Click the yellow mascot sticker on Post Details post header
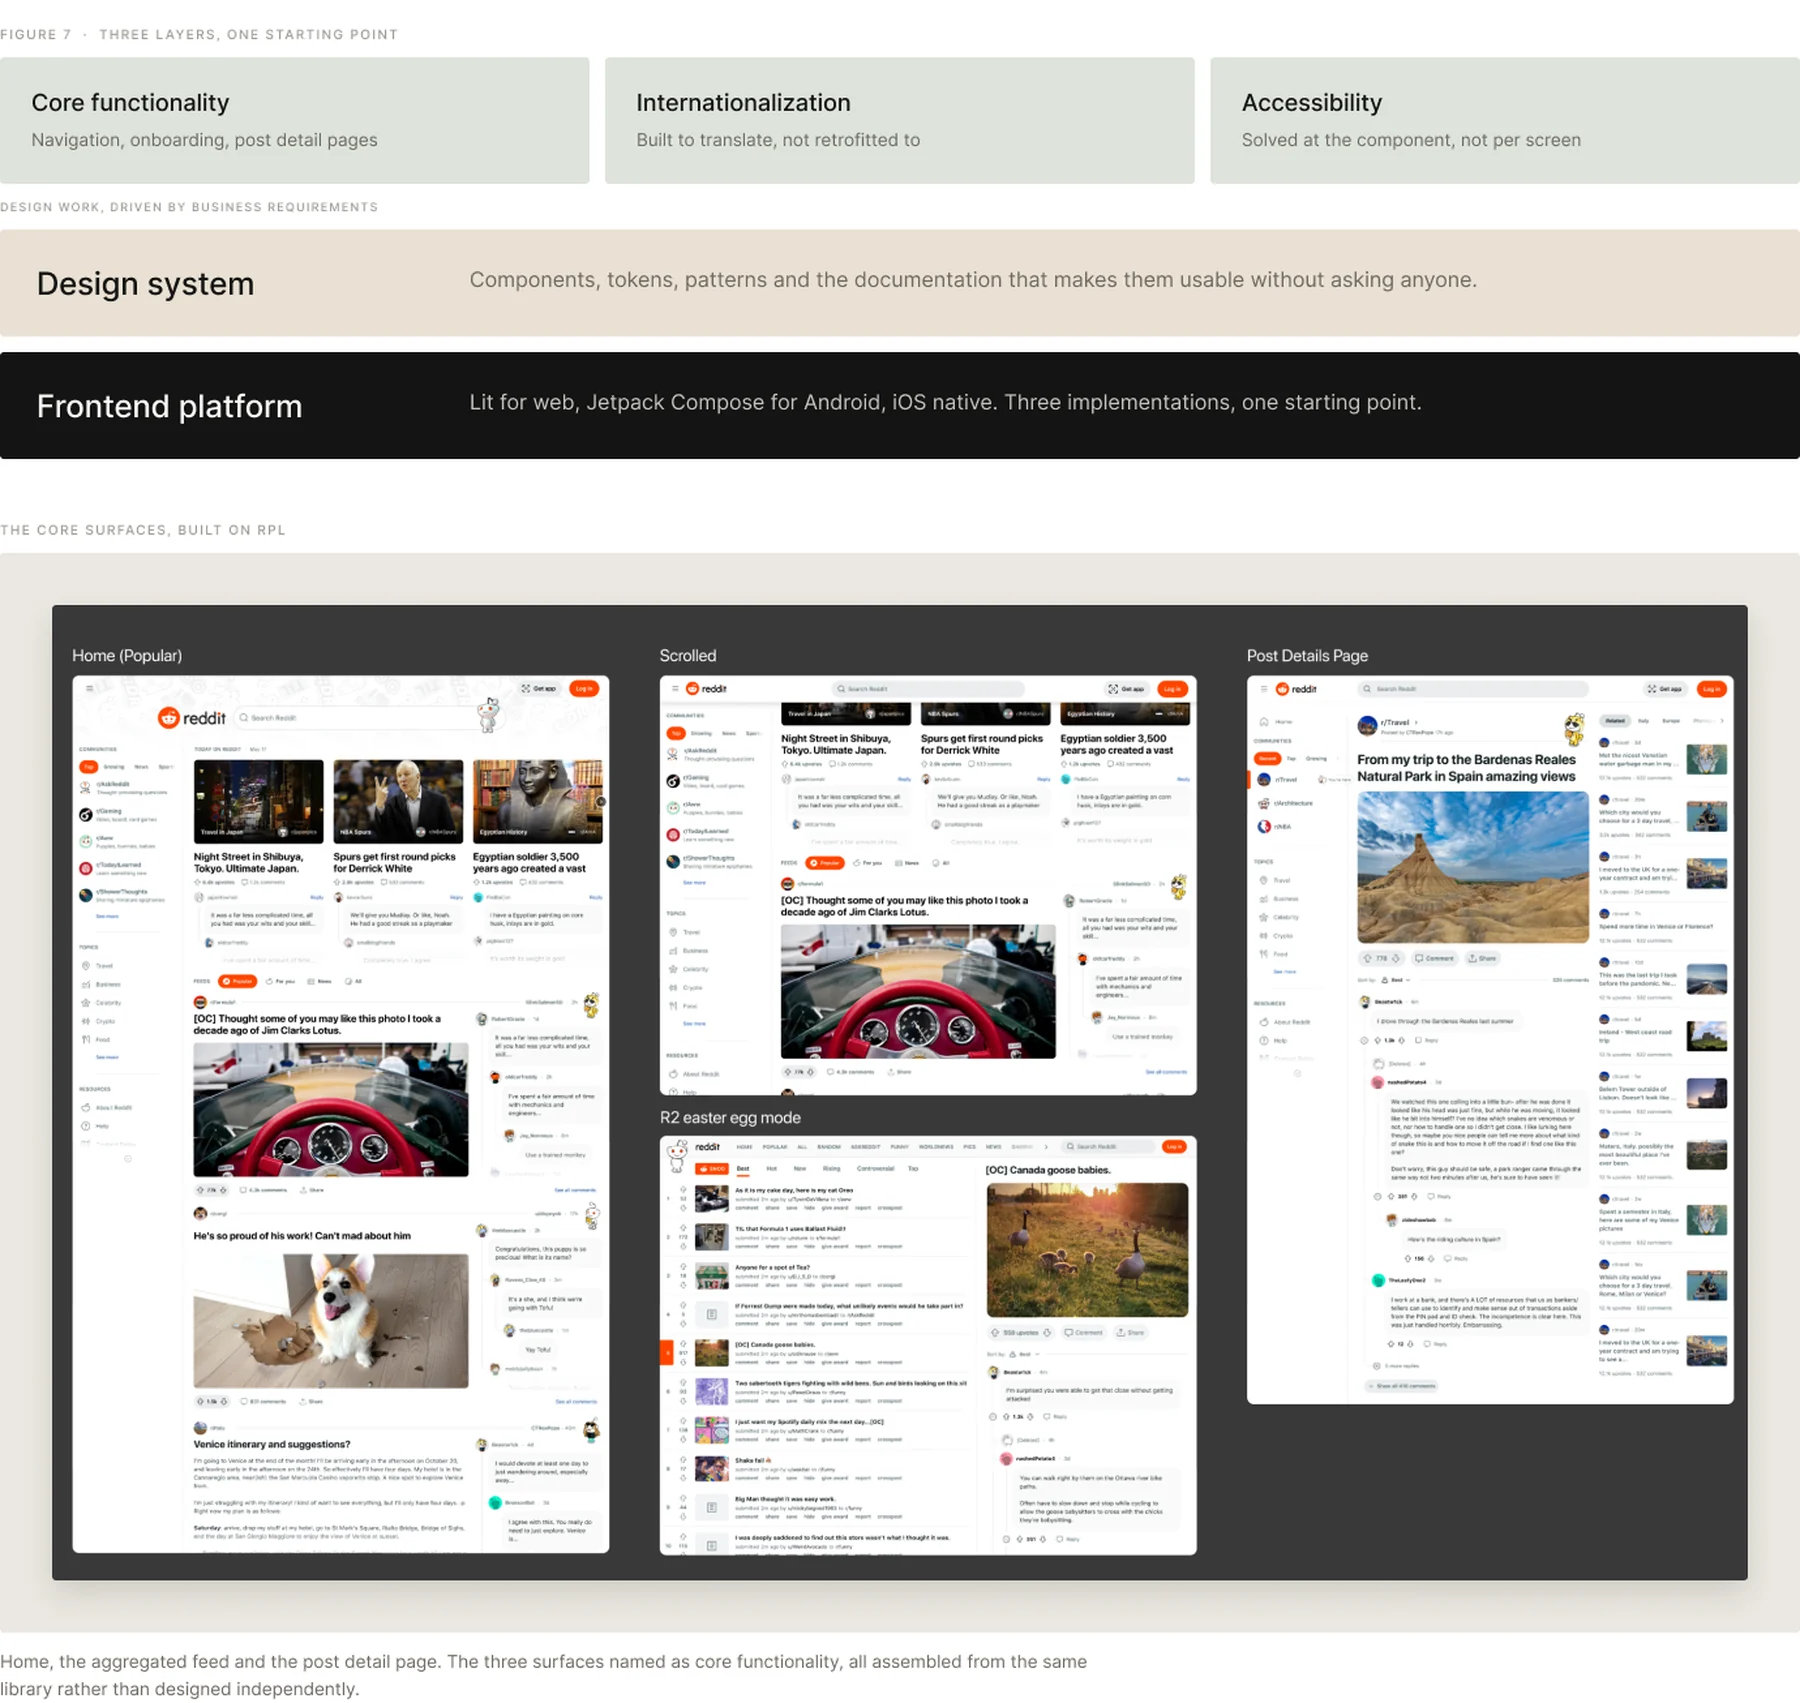The image size is (1800, 1703). tap(1575, 729)
